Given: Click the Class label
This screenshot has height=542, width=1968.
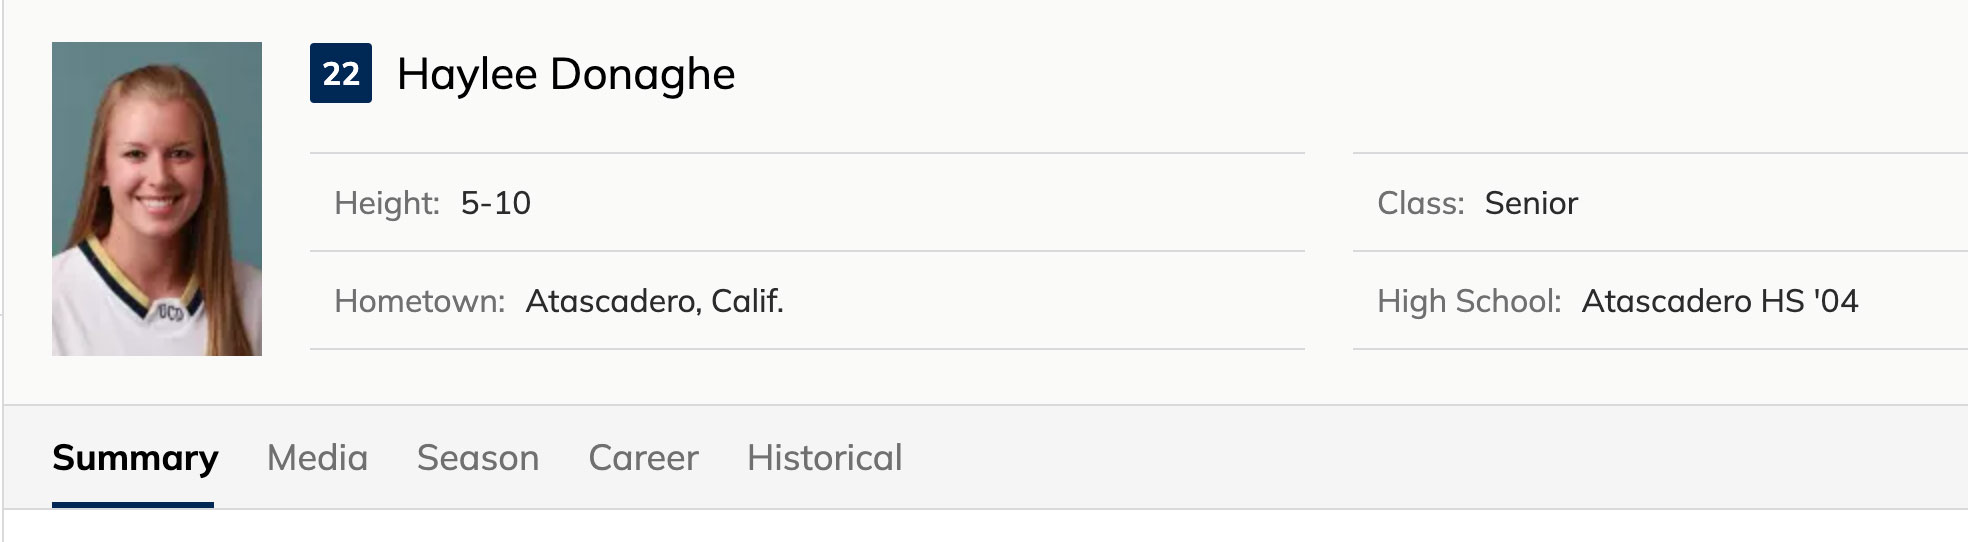Looking at the screenshot, I should click(1420, 203).
